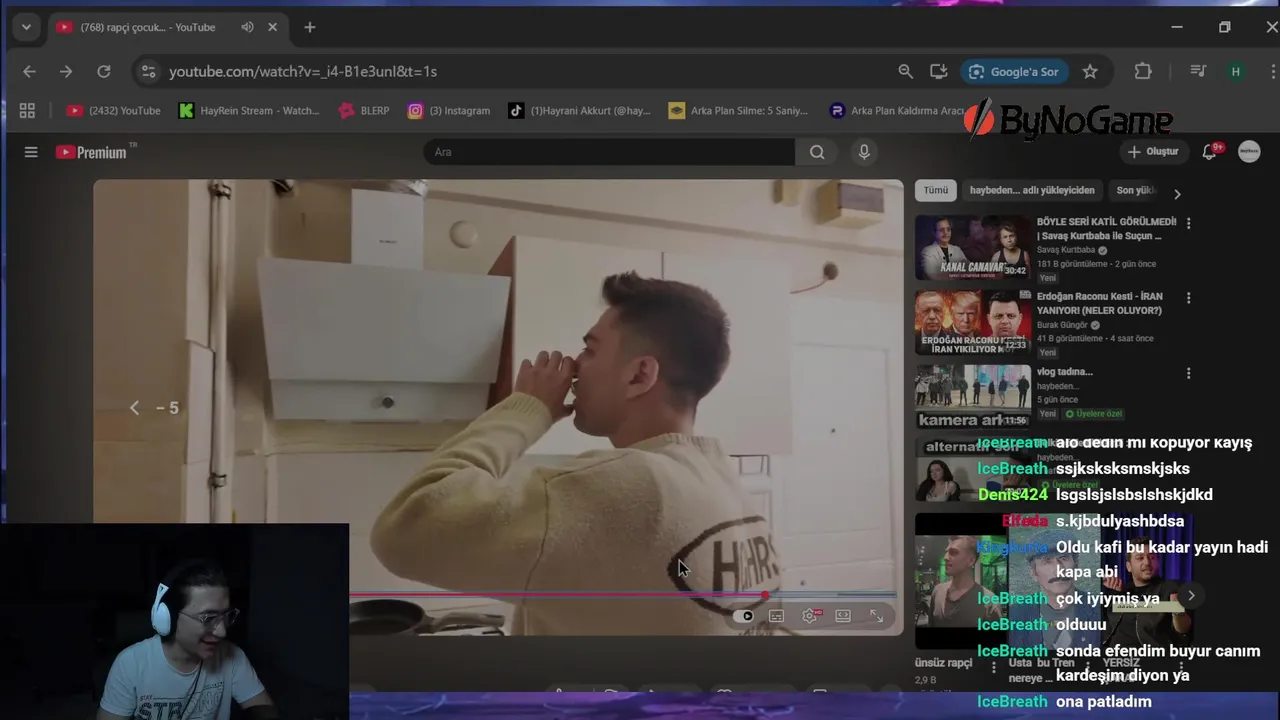Open Arka Plan Kaldırma Aracı bookmark
Image resolution: width=1280 pixels, height=720 pixels.
pyautogui.click(x=898, y=110)
